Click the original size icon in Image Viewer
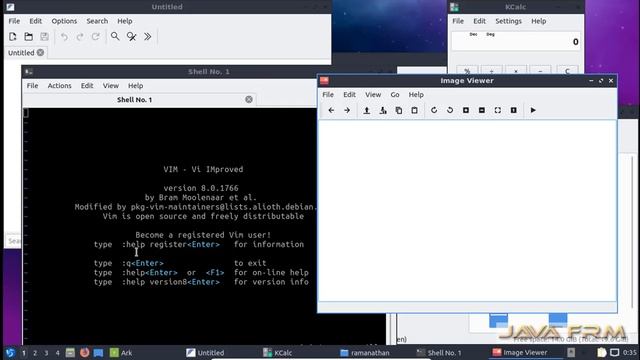640x360 pixels. click(513, 110)
